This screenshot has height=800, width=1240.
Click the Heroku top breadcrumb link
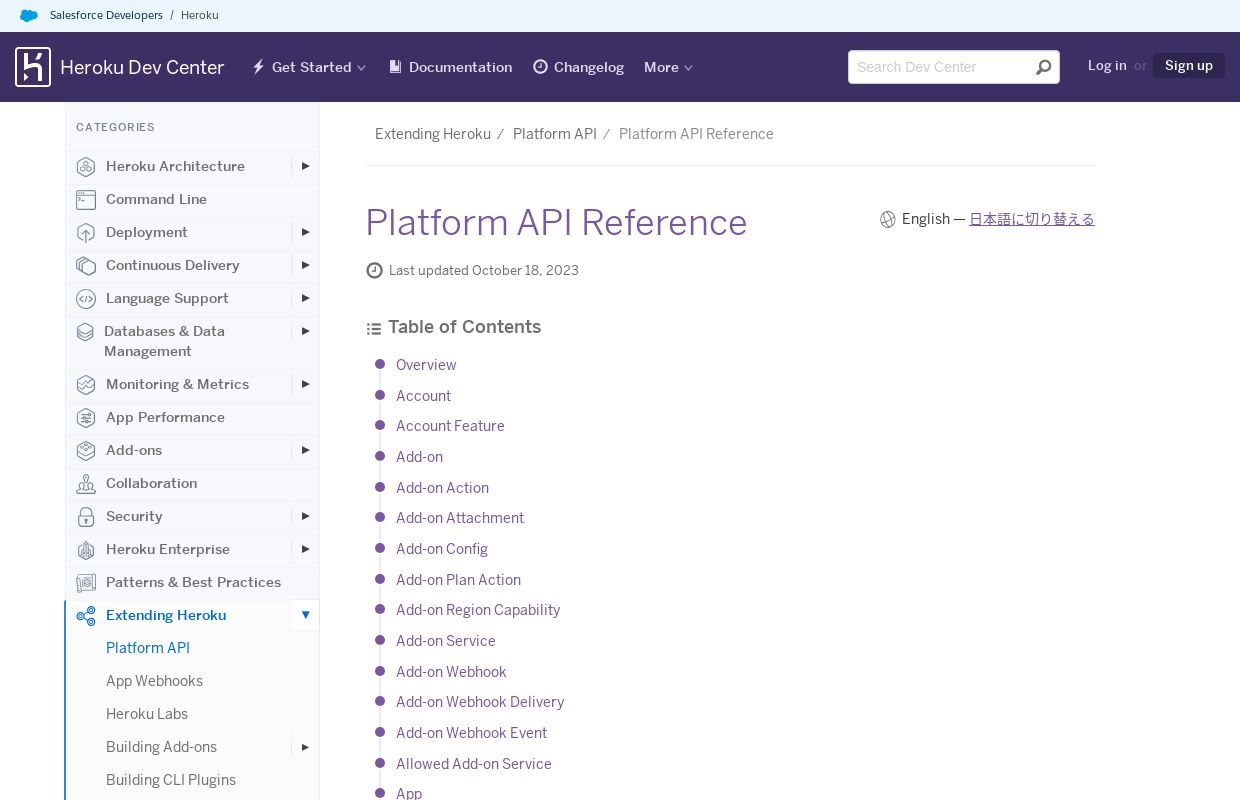click(x=200, y=15)
